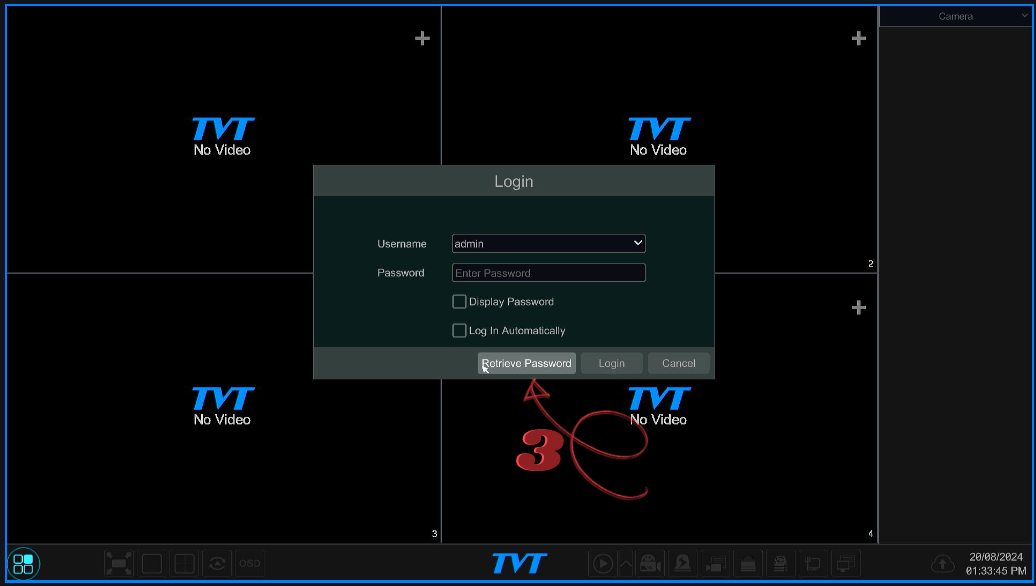Click the Cancel button
The width and height of the screenshot is (1036, 586).
pyautogui.click(x=679, y=363)
